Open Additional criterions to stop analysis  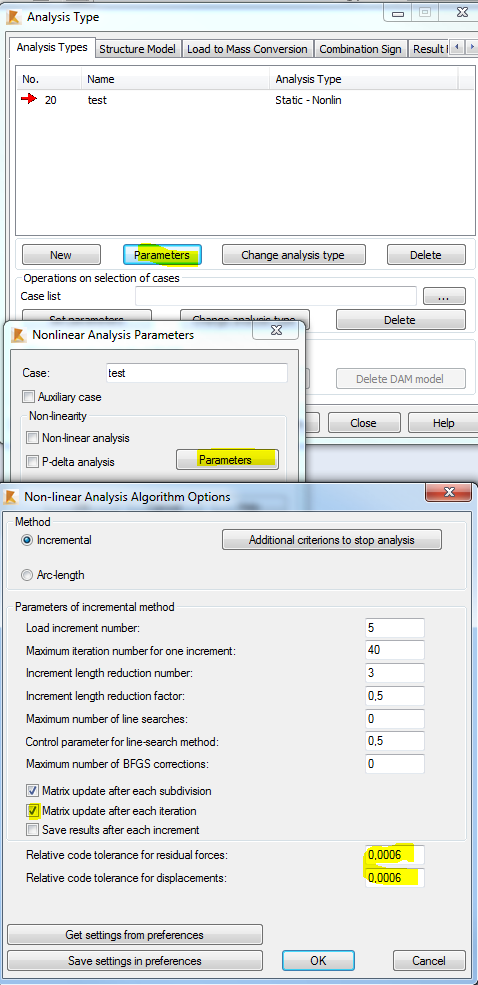click(332, 540)
